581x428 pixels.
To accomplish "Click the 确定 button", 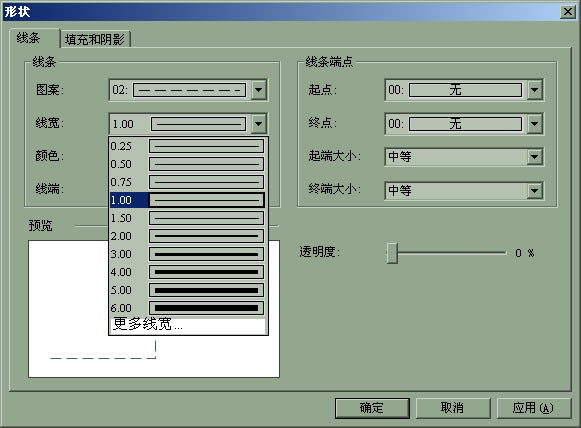I will (372, 408).
